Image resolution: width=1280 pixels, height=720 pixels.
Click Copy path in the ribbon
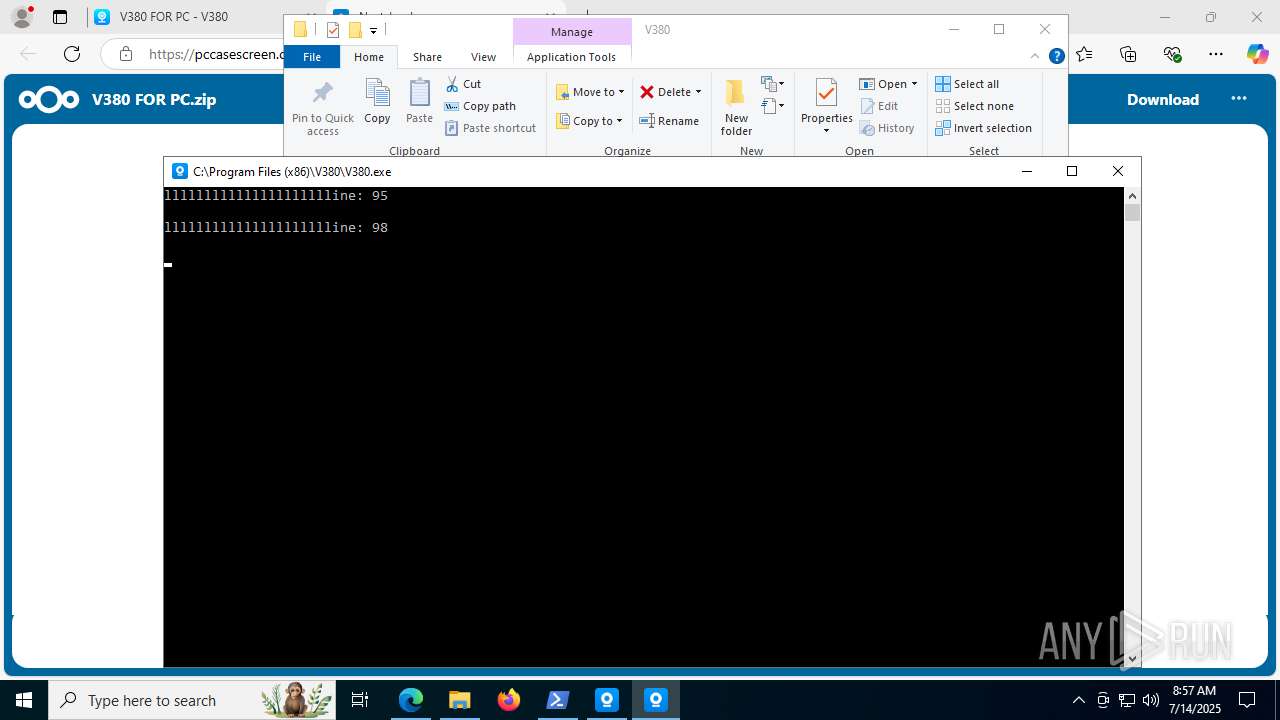pyautogui.click(x=481, y=106)
